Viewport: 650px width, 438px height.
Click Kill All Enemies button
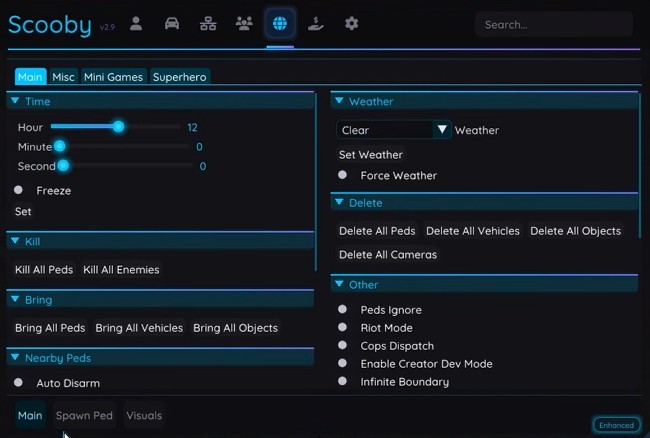pos(121,270)
